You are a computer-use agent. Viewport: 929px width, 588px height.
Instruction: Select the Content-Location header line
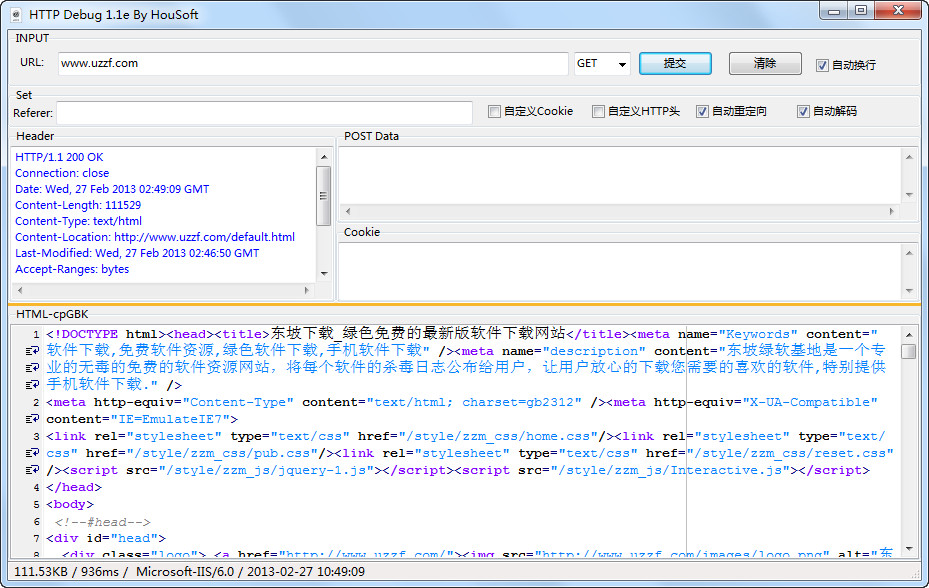[x=155, y=237]
